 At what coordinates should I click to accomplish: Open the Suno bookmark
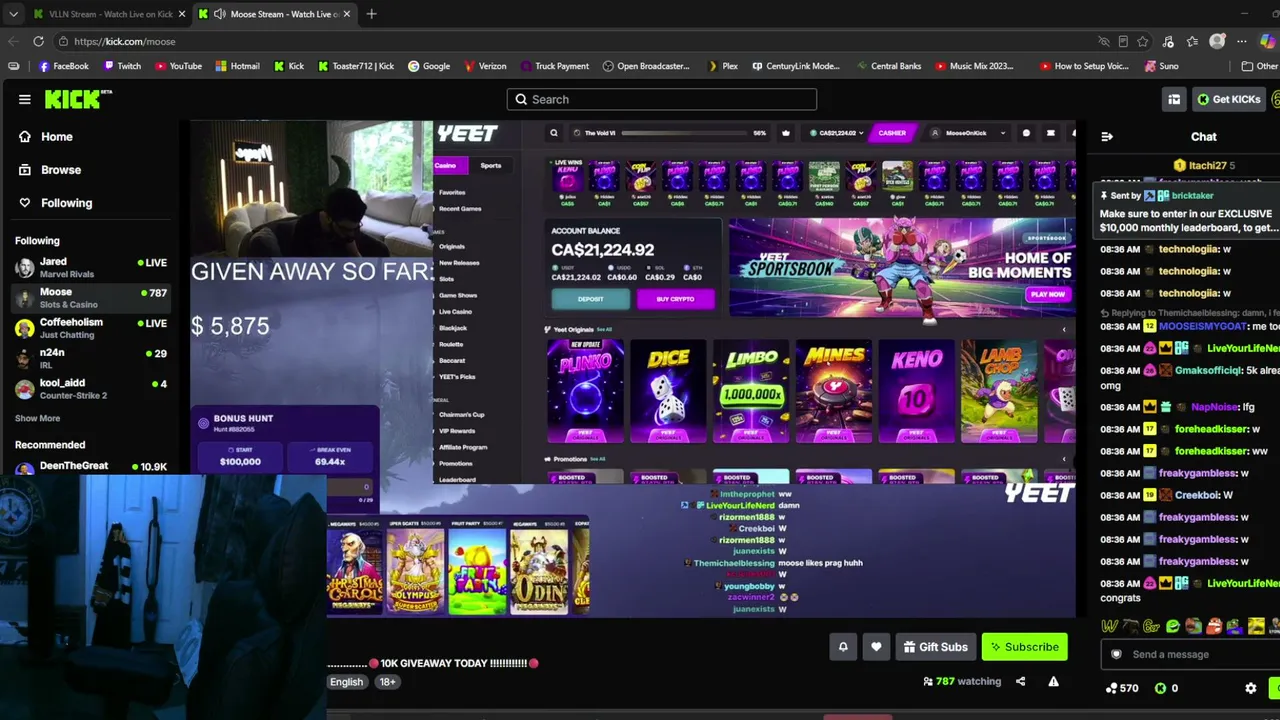pos(1160,66)
